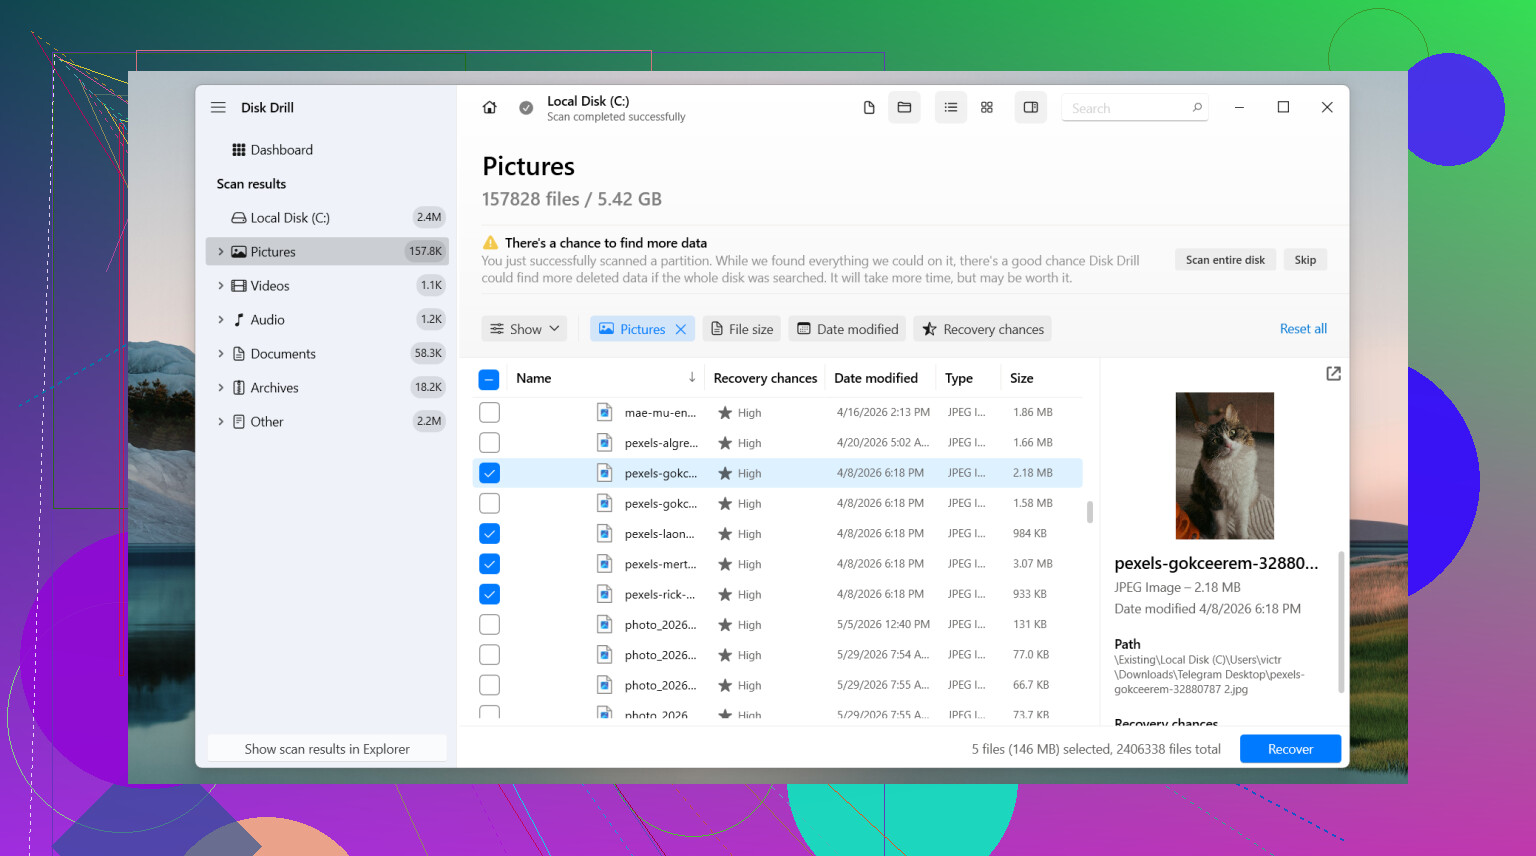The image size is (1536, 856).
Task: Switch to the file view icon in toolbar
Action: click(x=869, y=108)
